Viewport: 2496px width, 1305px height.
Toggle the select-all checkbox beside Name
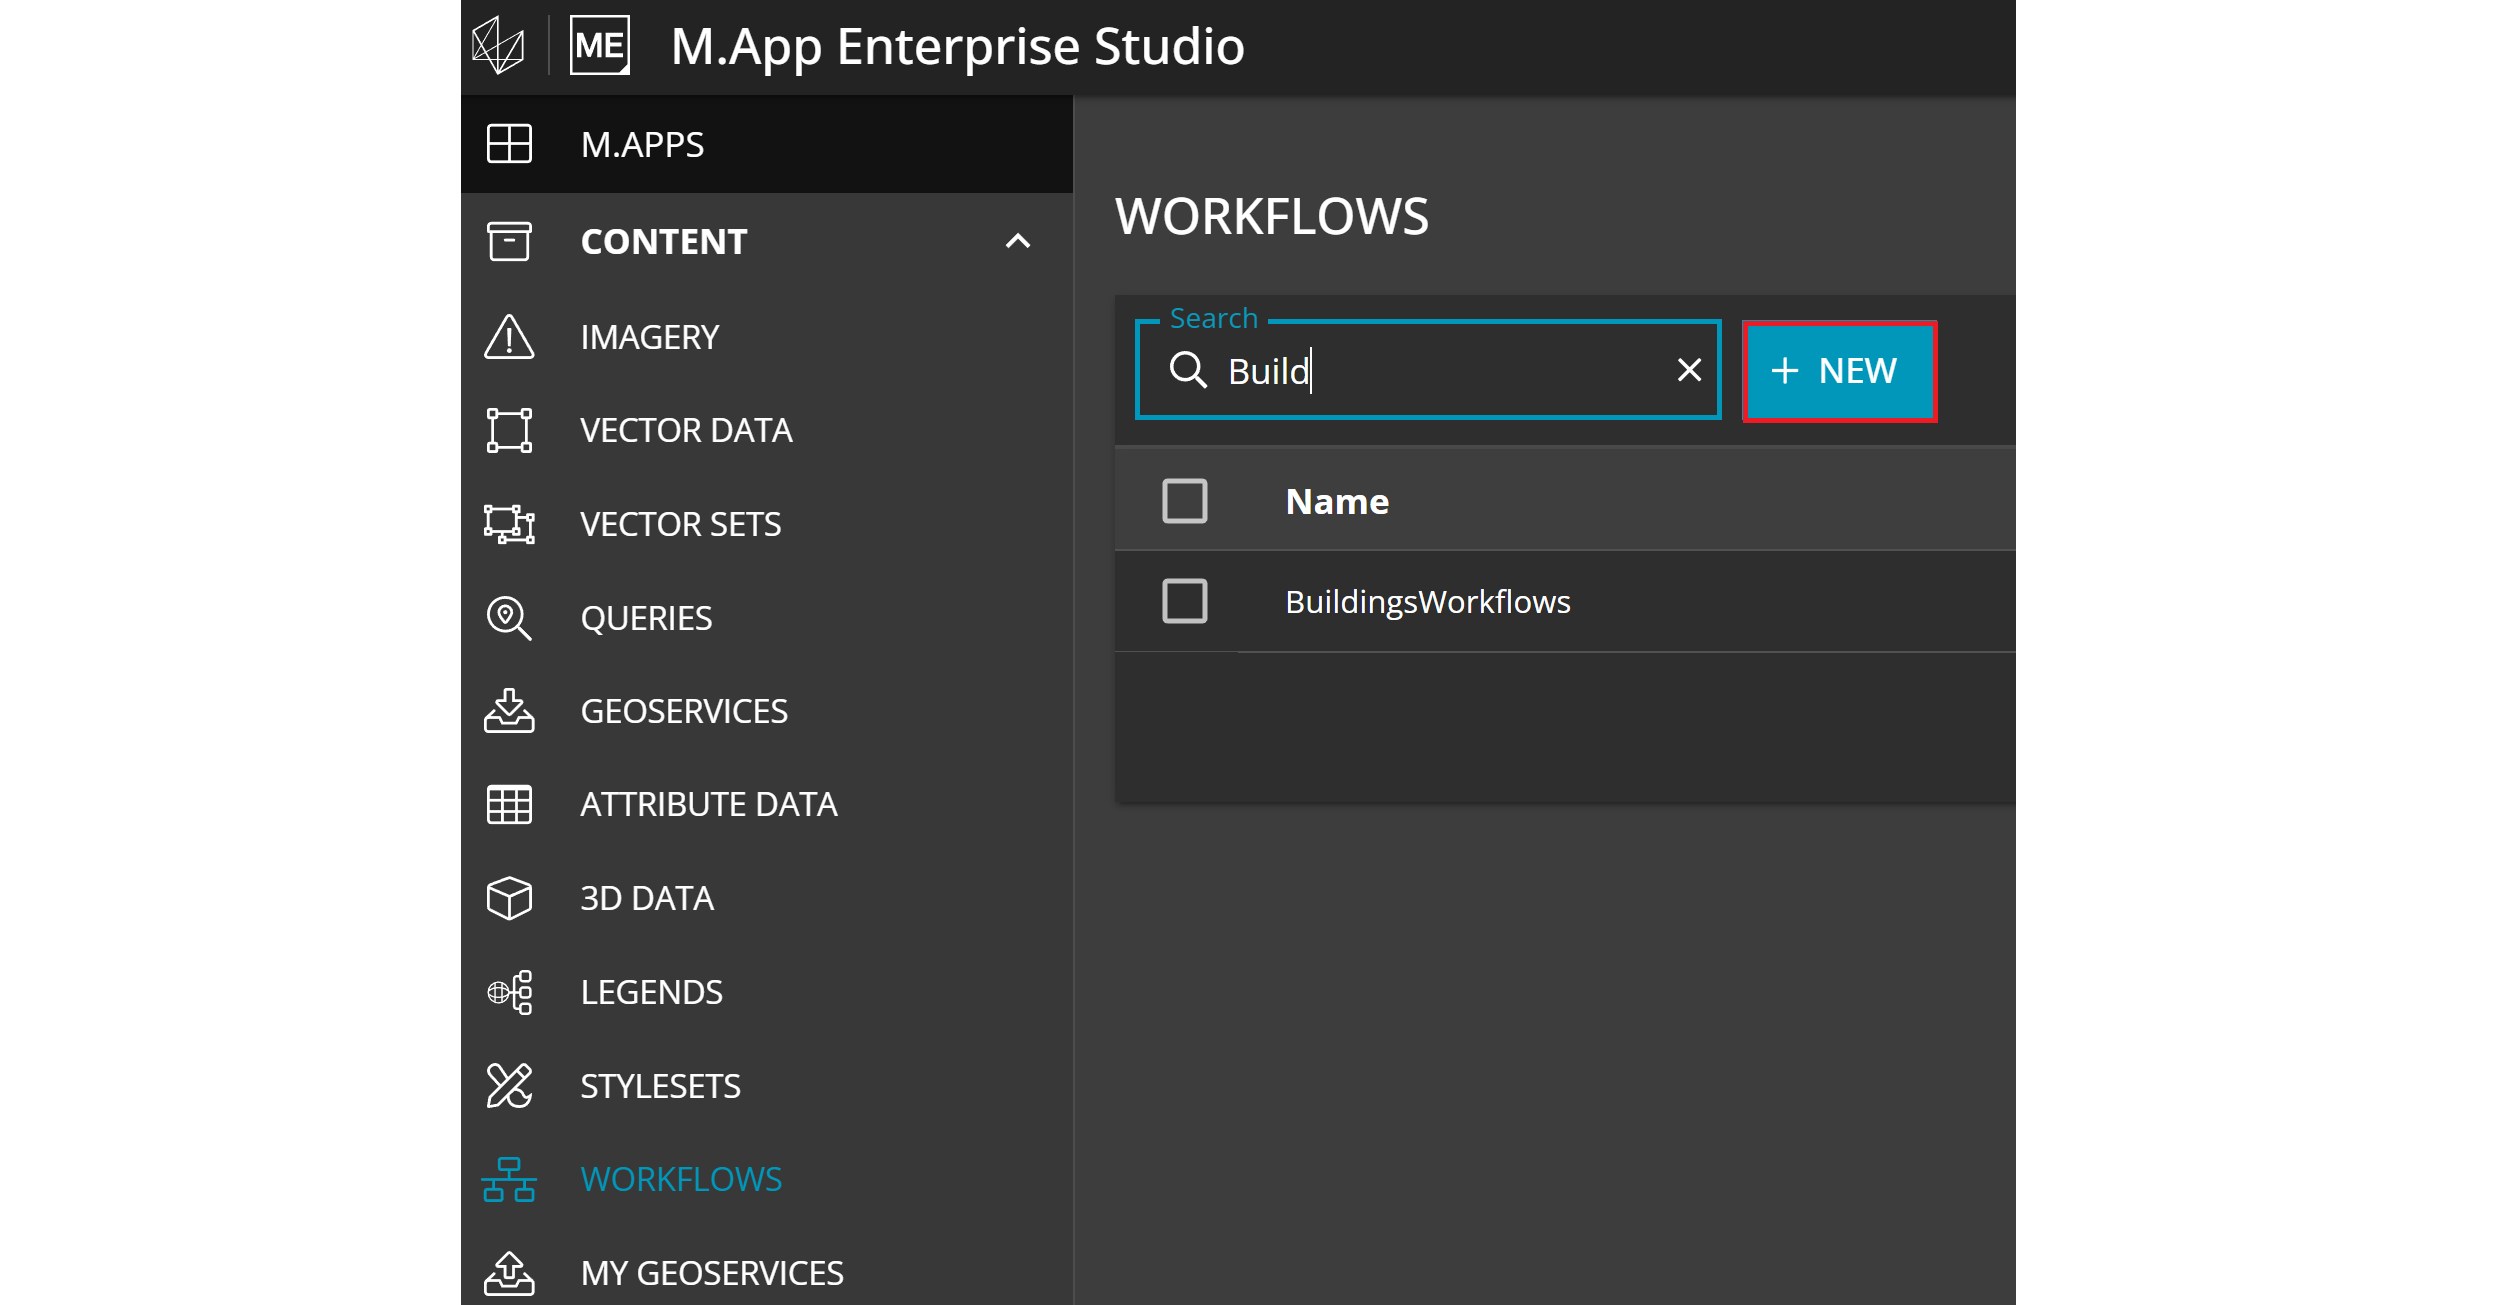(1184, 501)
